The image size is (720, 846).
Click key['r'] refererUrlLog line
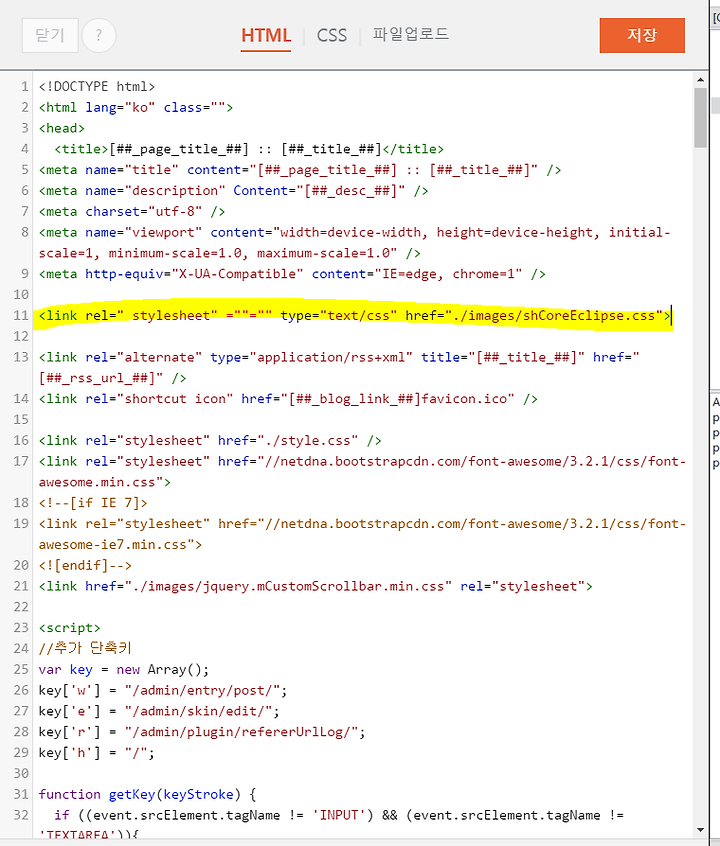(202, 732)
